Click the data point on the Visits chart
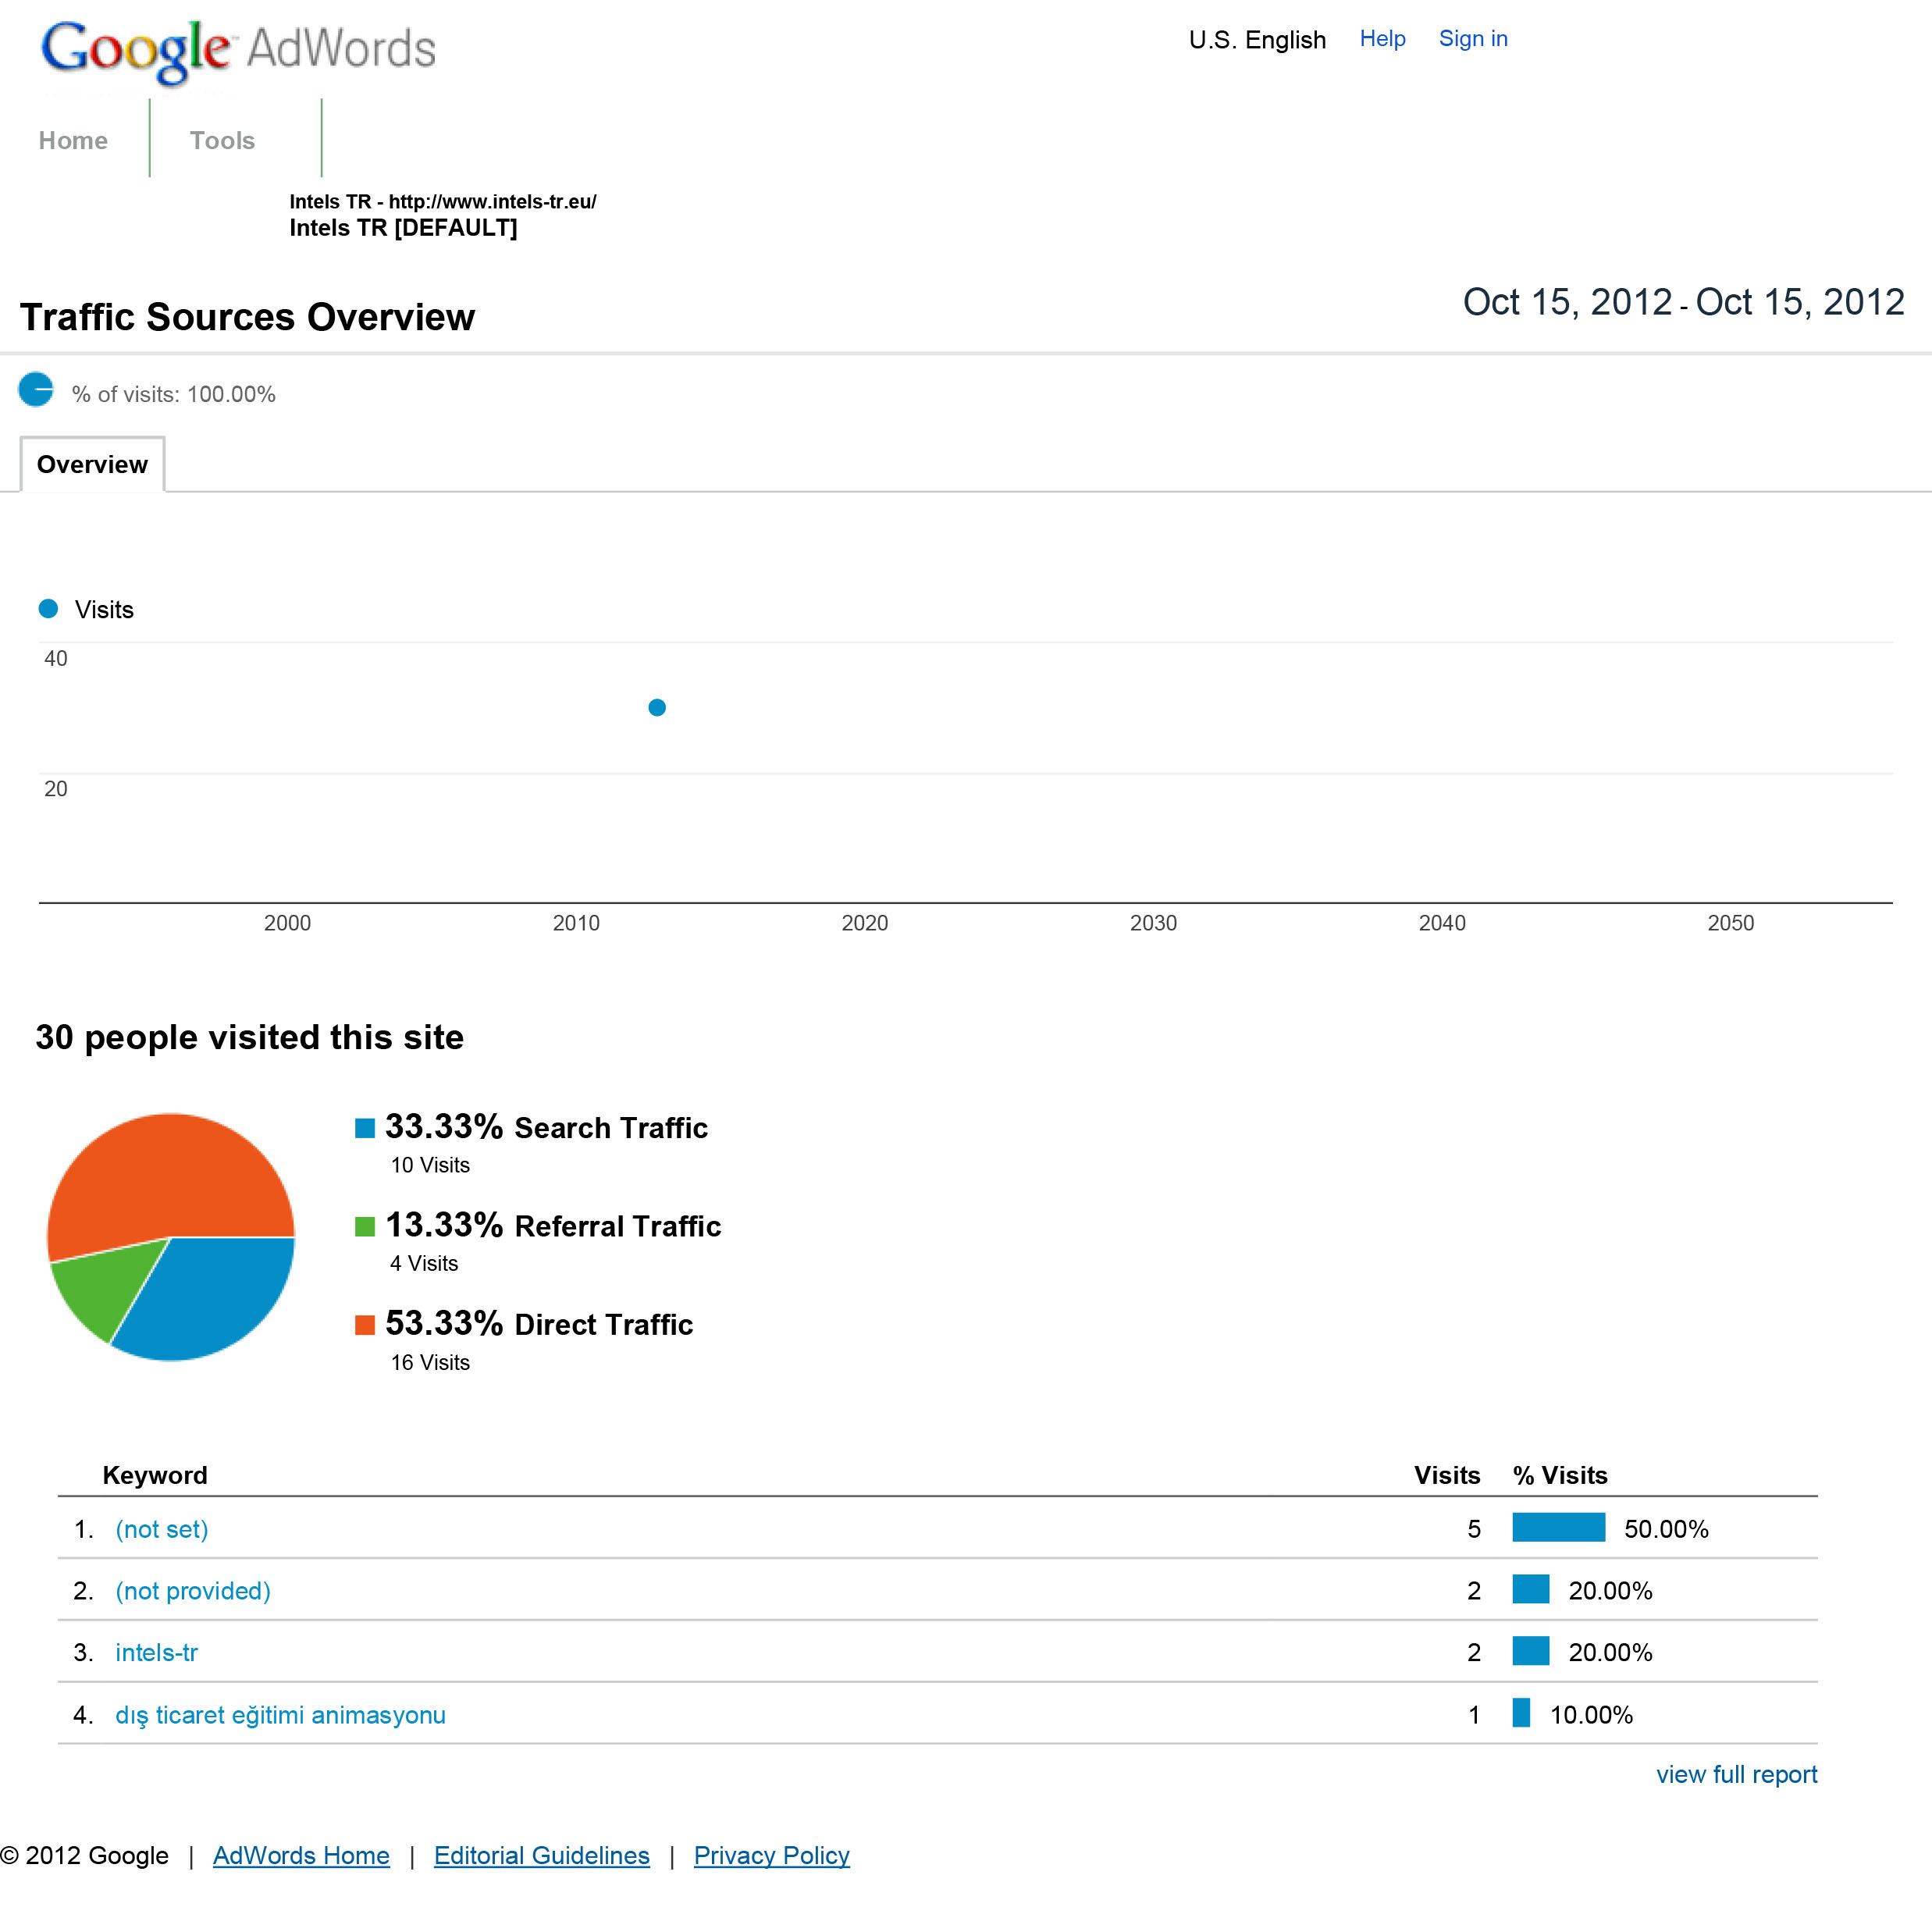 click(x=657, y=708)
